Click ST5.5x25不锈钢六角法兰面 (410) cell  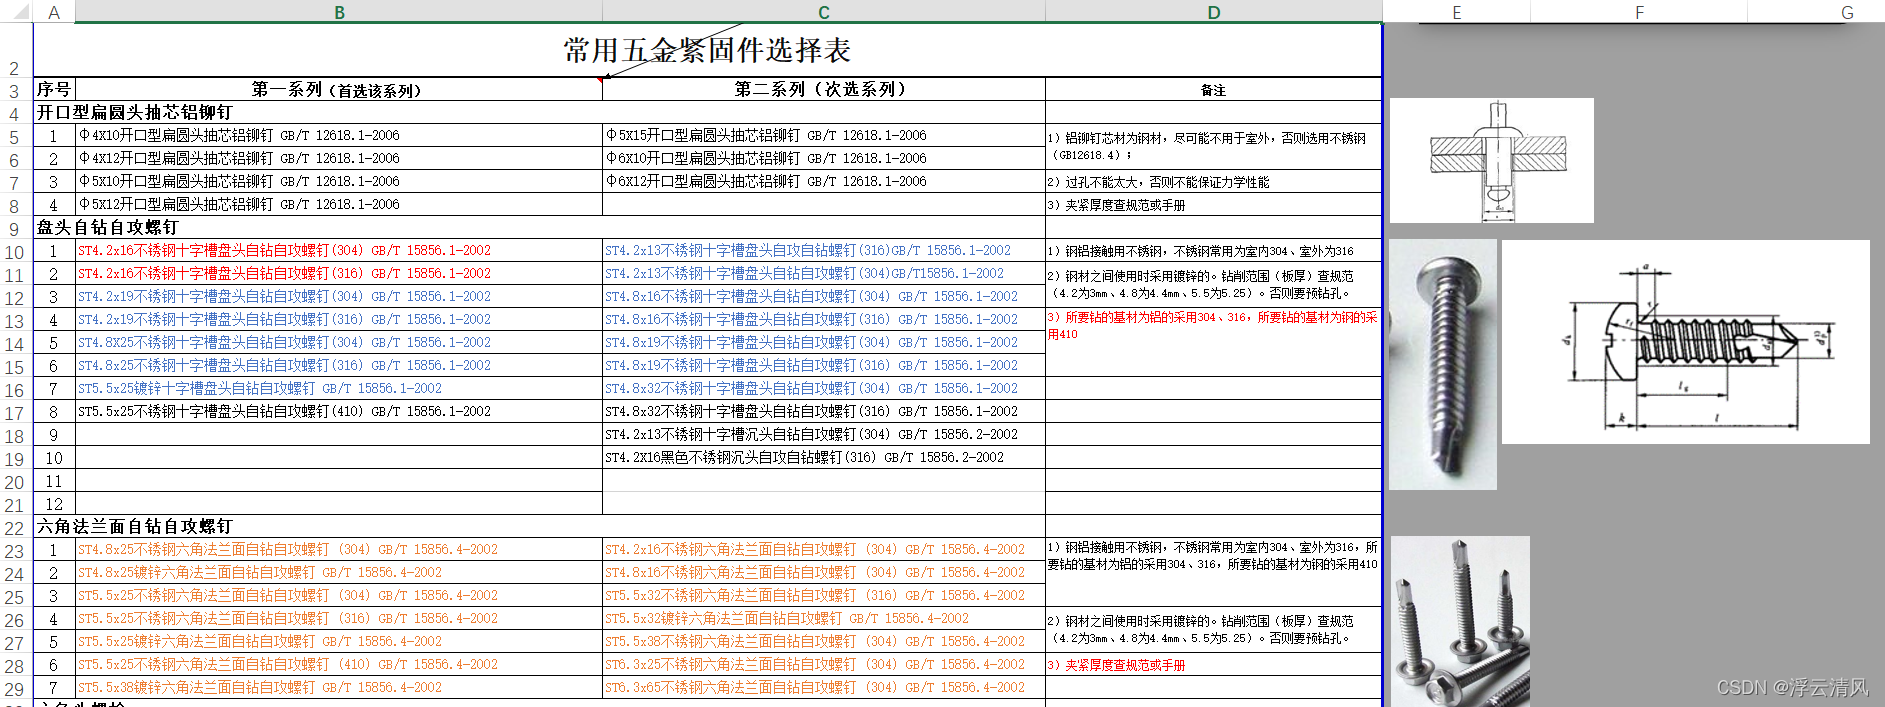tap(338, 664)
